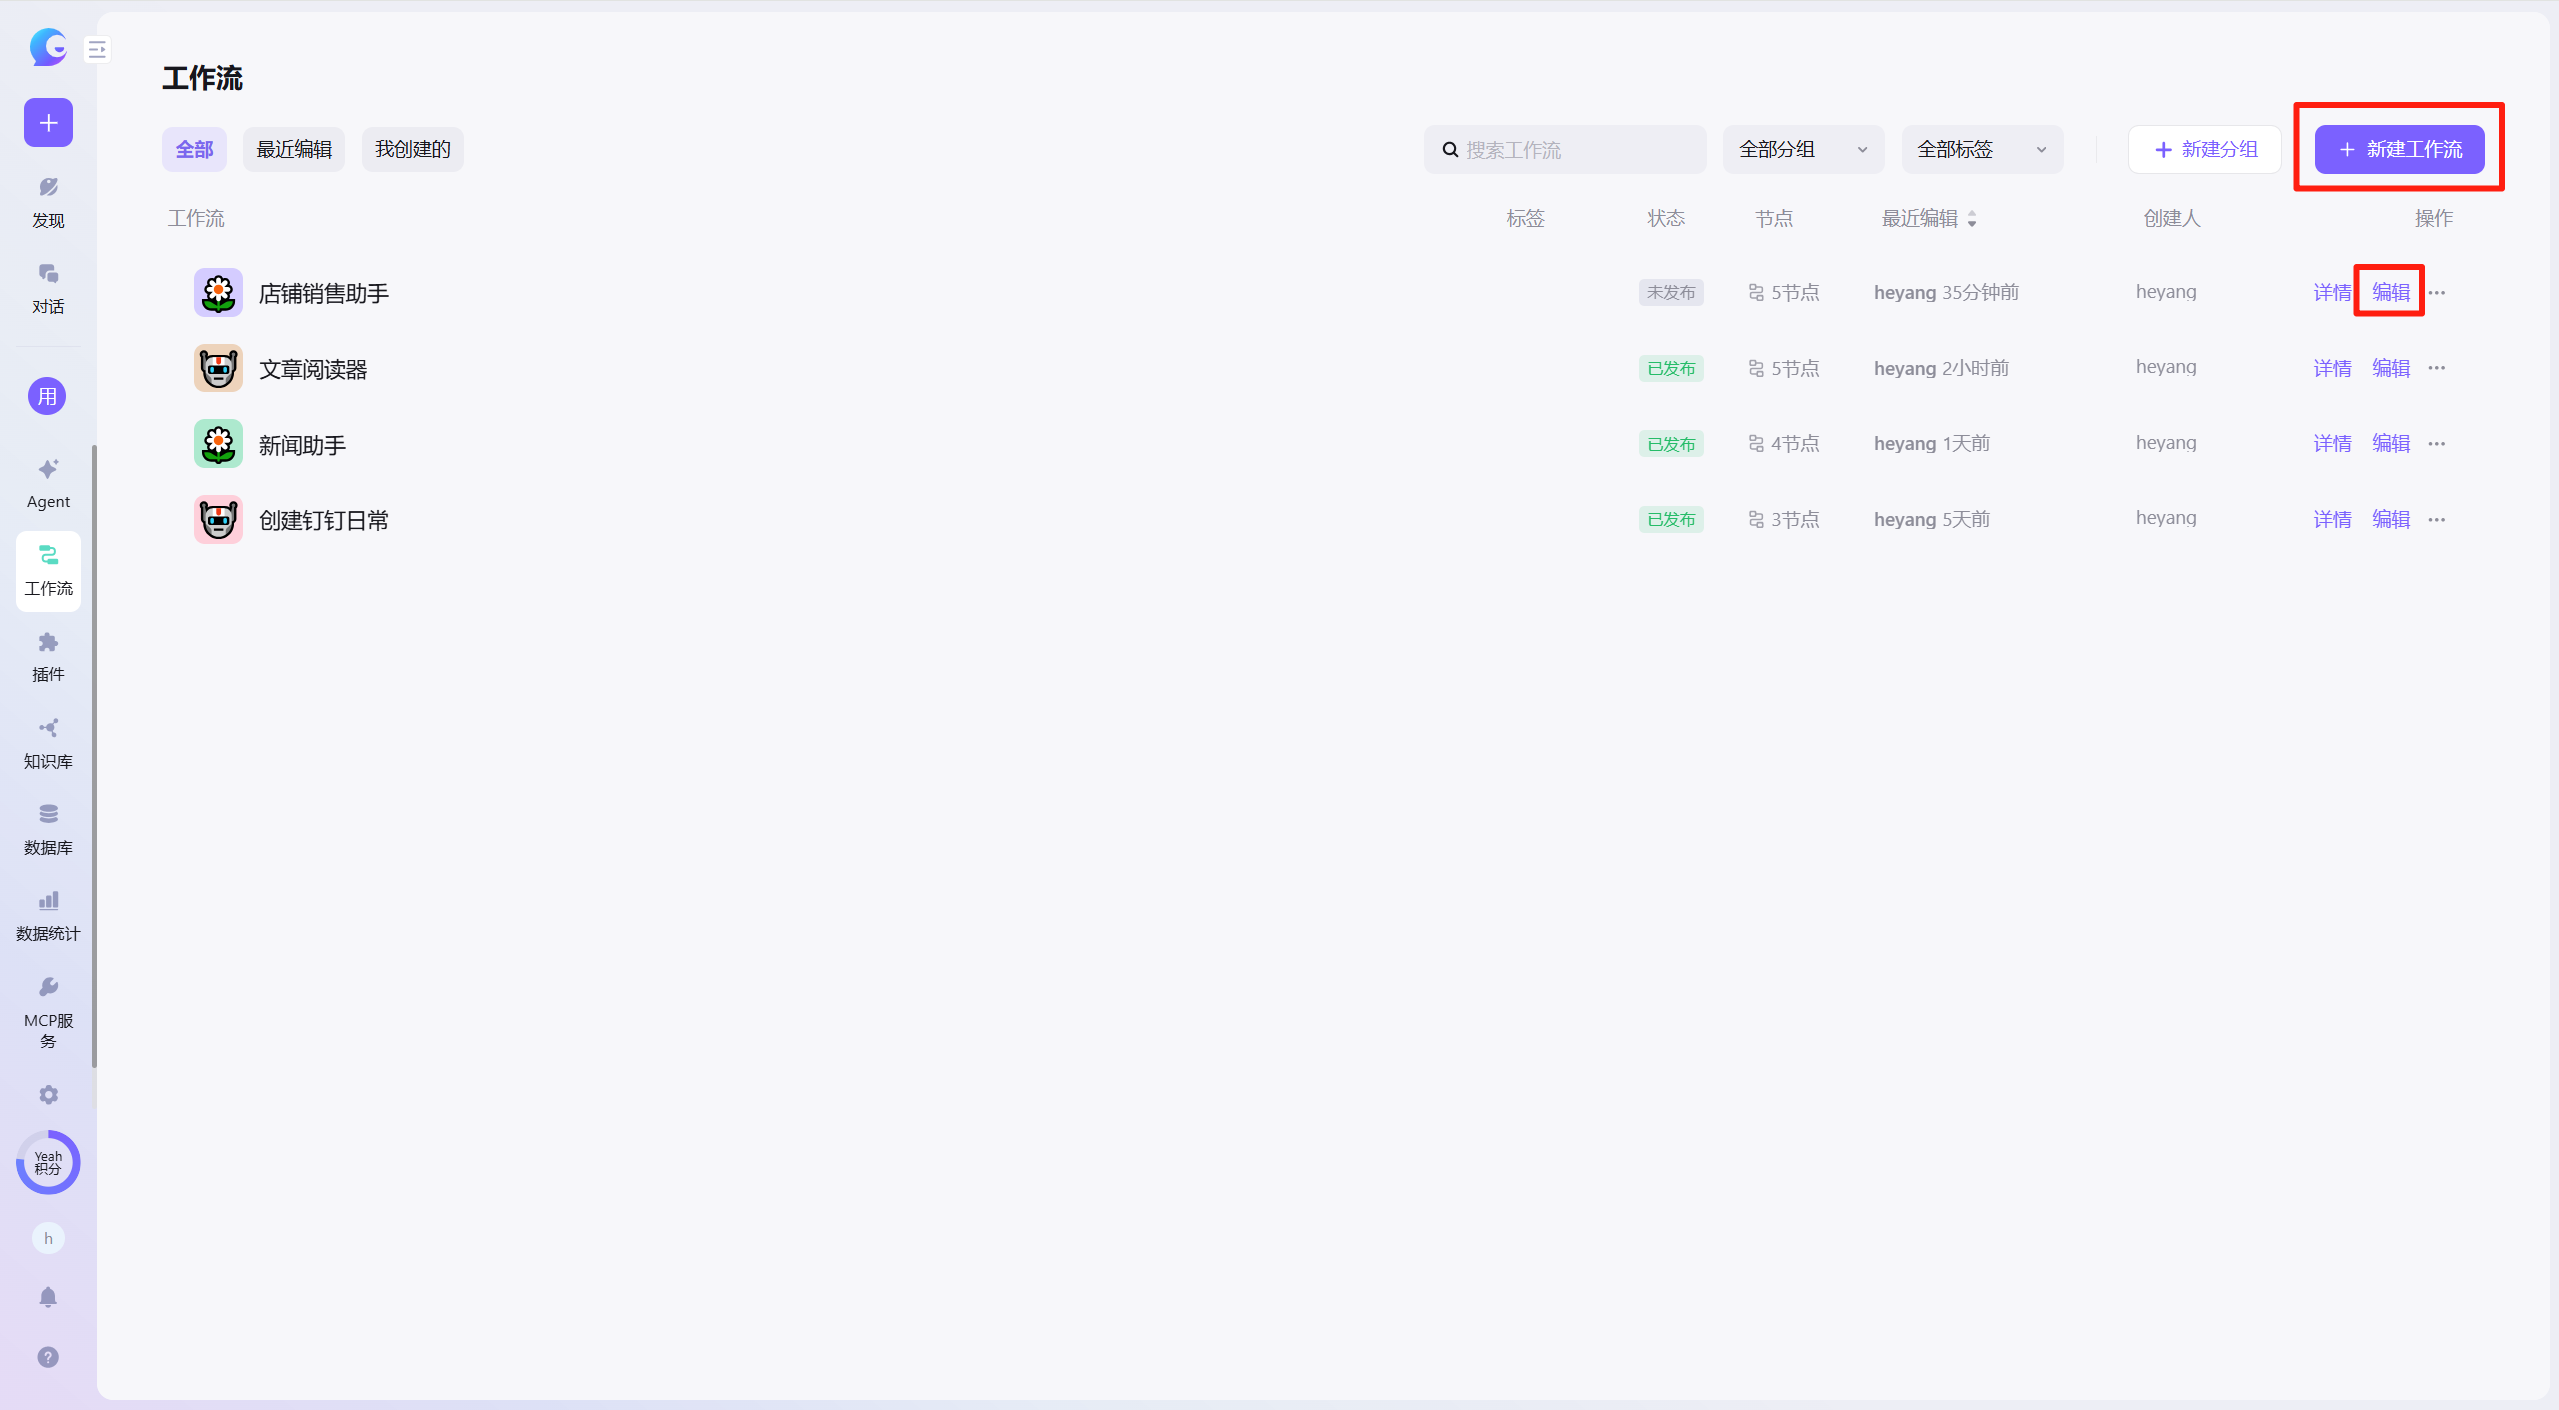Screen dimensions: 2559x1410
Task: Open the MCP服务 section
Action: click(x=48, y=1012)
